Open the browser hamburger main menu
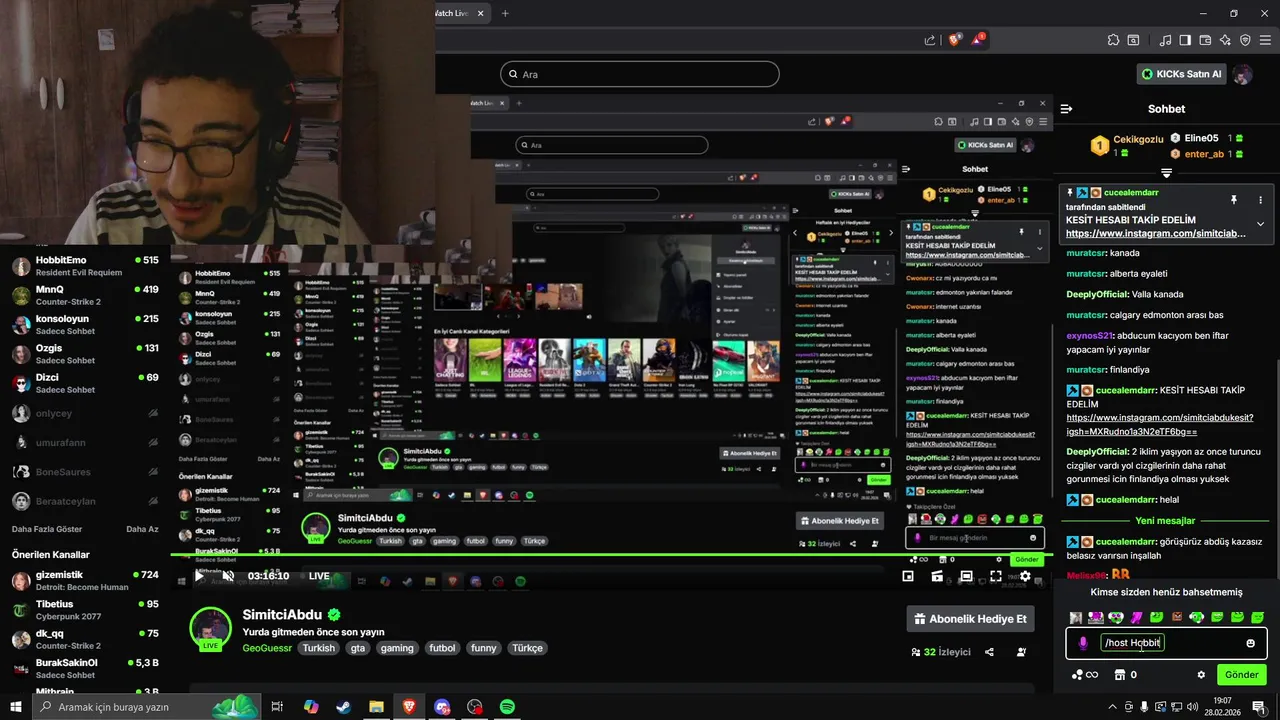The image size is (1280, 720). click(x=1265, y=40)
